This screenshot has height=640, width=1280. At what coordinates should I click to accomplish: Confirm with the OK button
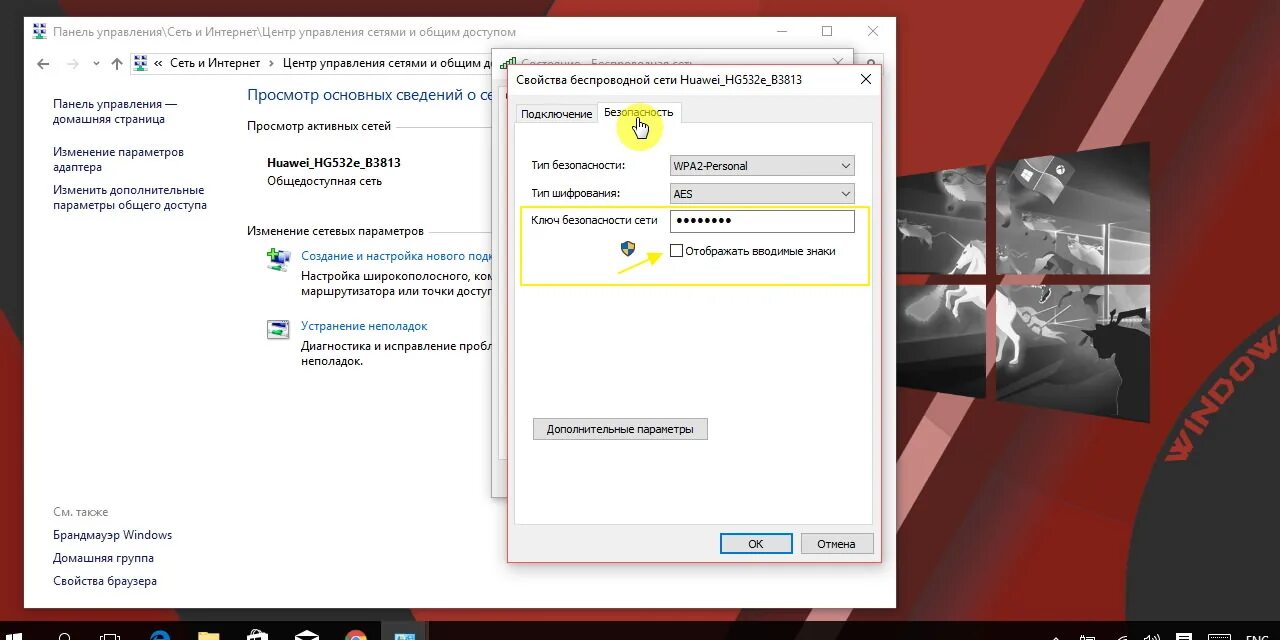point(756,544)
